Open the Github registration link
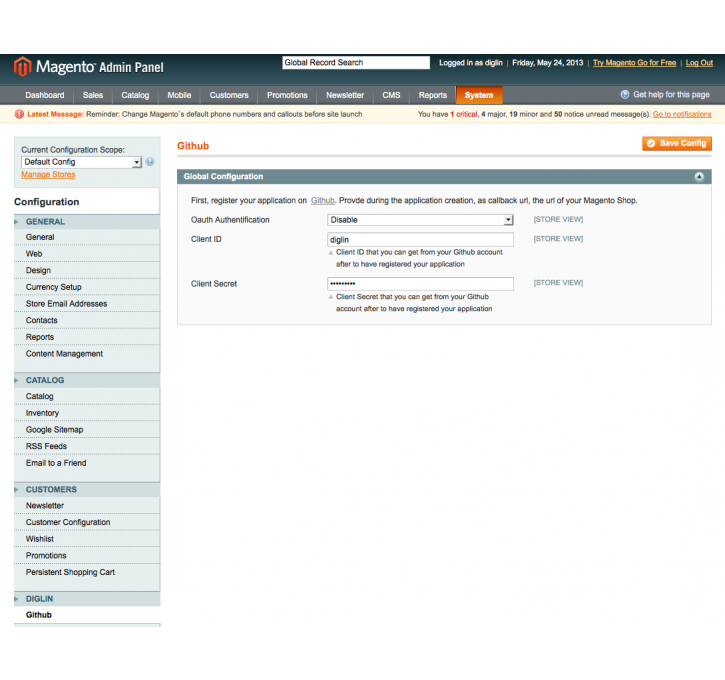The width and height of the screenshot is (725, 680). pyautogui.click(x=322, y=201)
